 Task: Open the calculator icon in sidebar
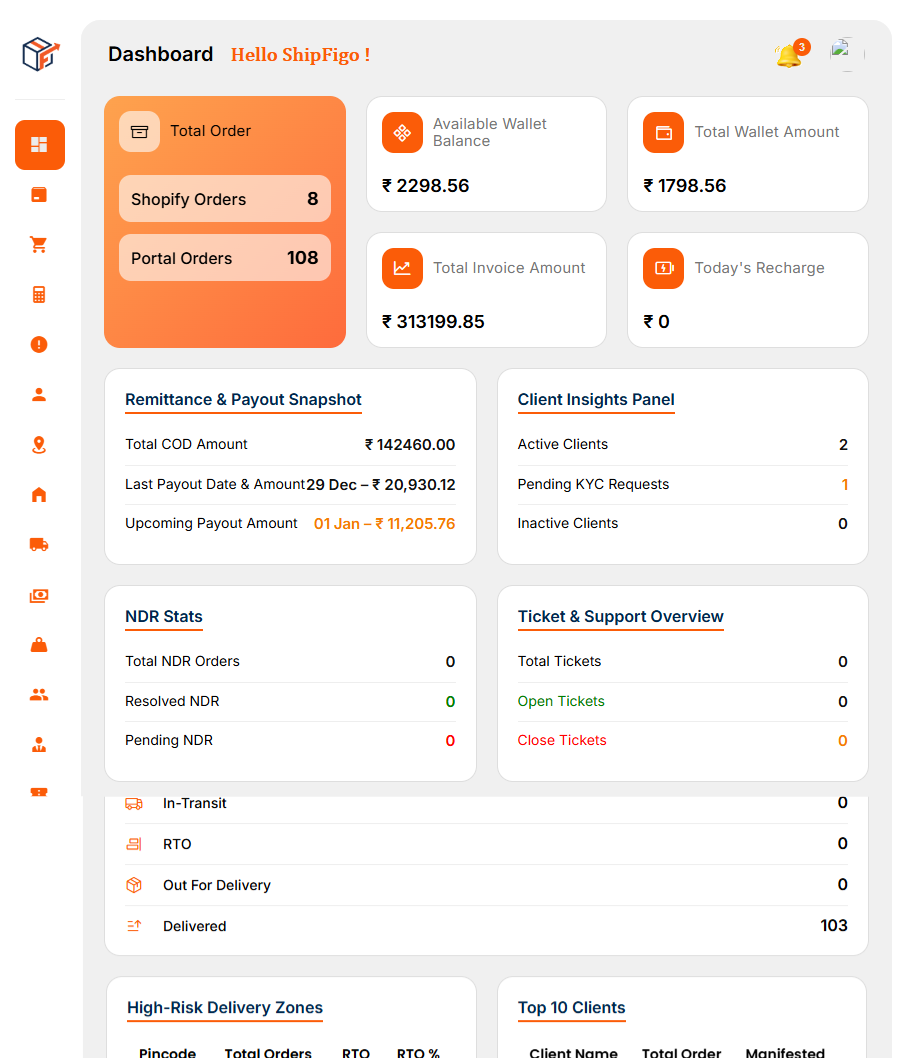tap(39, 294)
